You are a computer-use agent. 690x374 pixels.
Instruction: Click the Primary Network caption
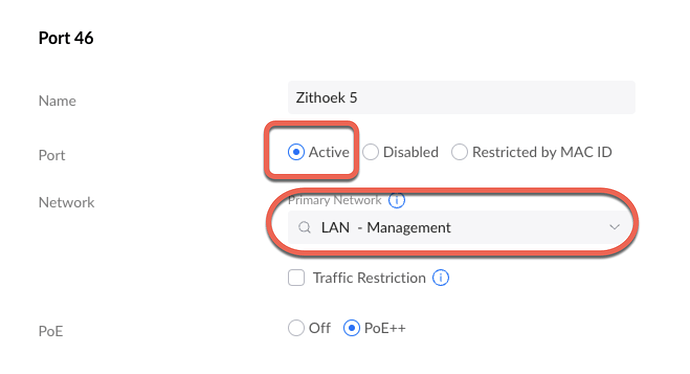click(334, 200)
